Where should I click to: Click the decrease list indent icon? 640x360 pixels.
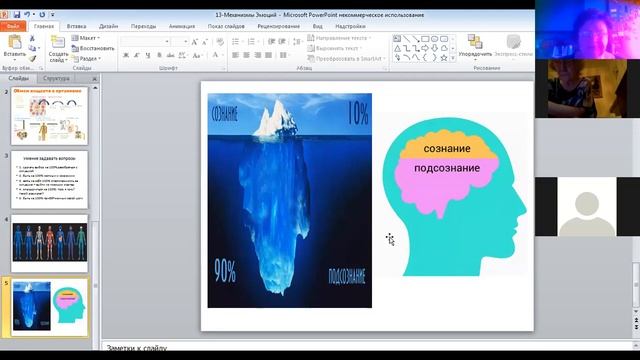(x=271, y=42)
